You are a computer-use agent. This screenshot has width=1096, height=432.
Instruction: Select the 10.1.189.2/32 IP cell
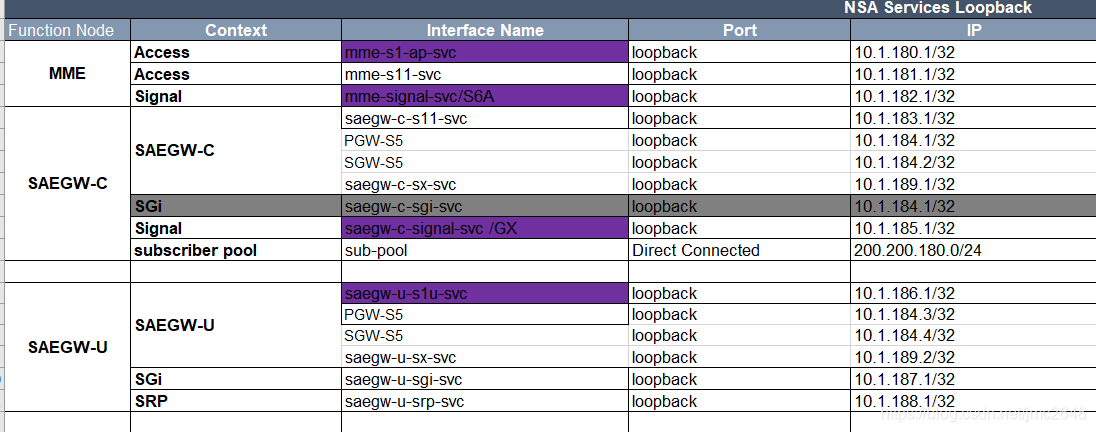(x=974, y=358)
